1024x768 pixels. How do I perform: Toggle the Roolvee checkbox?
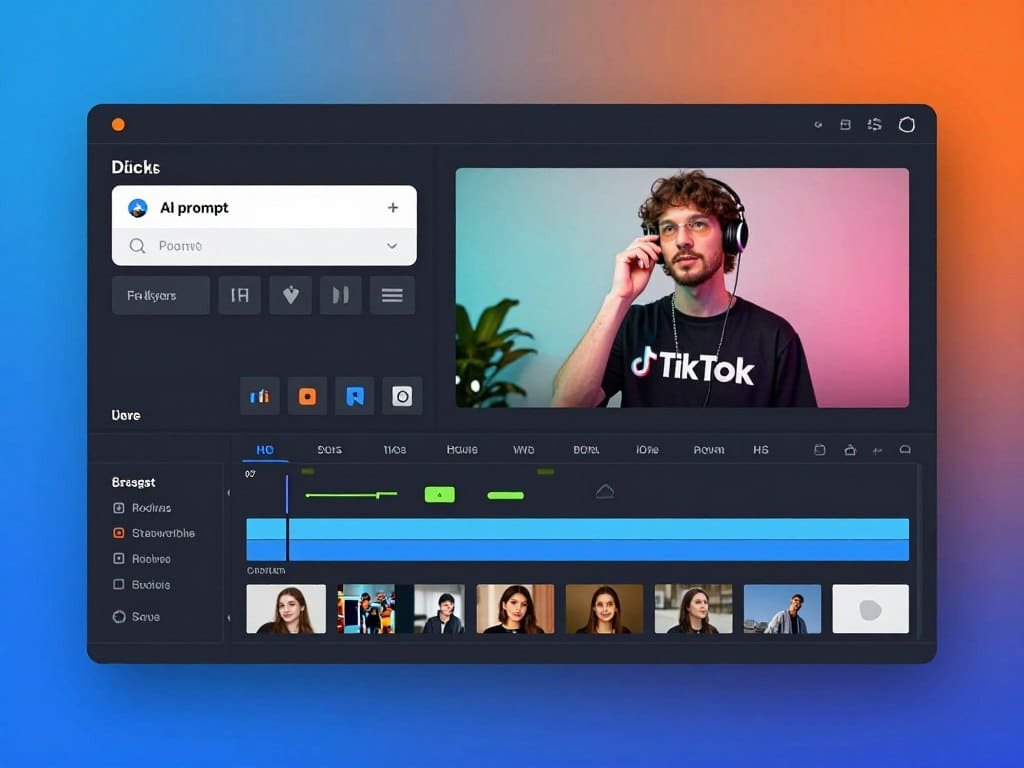(x=119, y=558)
